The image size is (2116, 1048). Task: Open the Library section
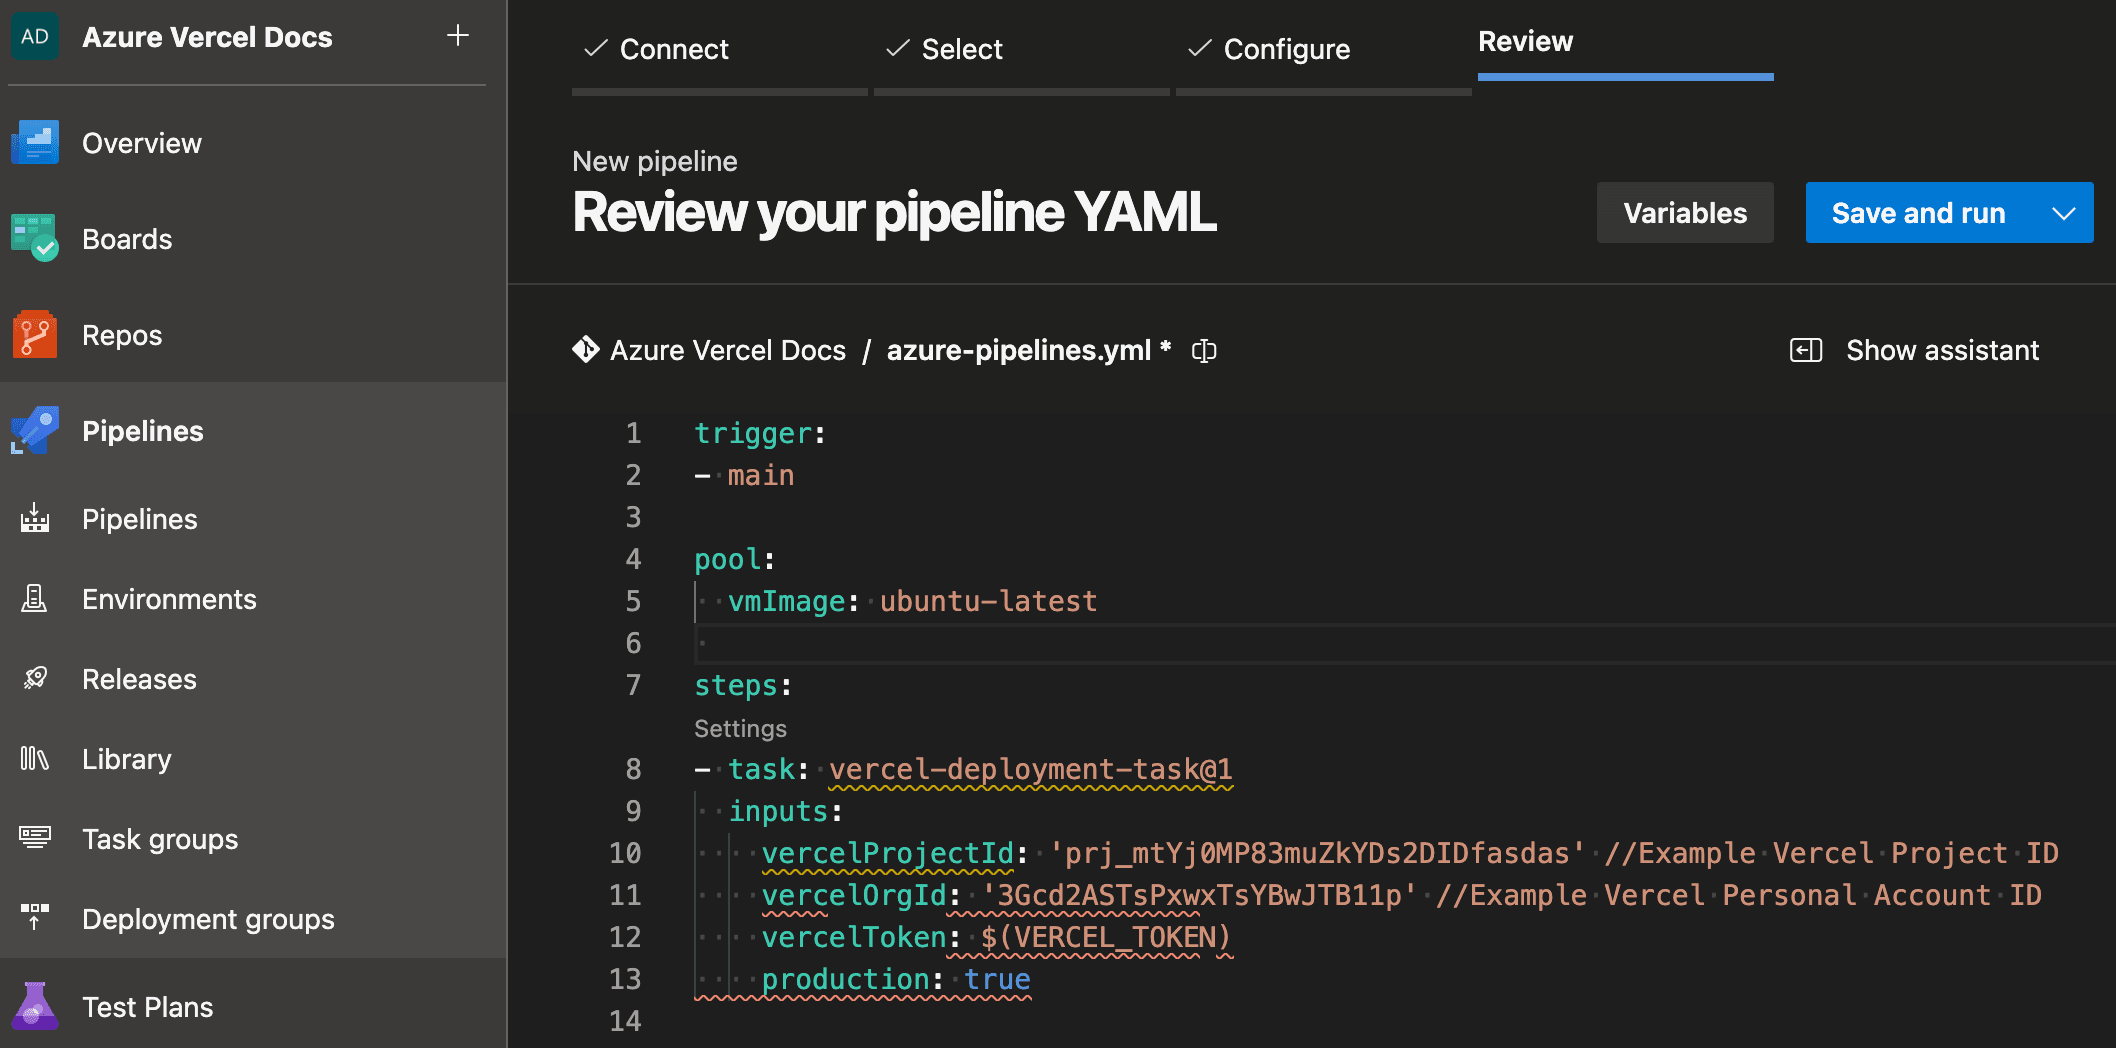click(126, 759)
